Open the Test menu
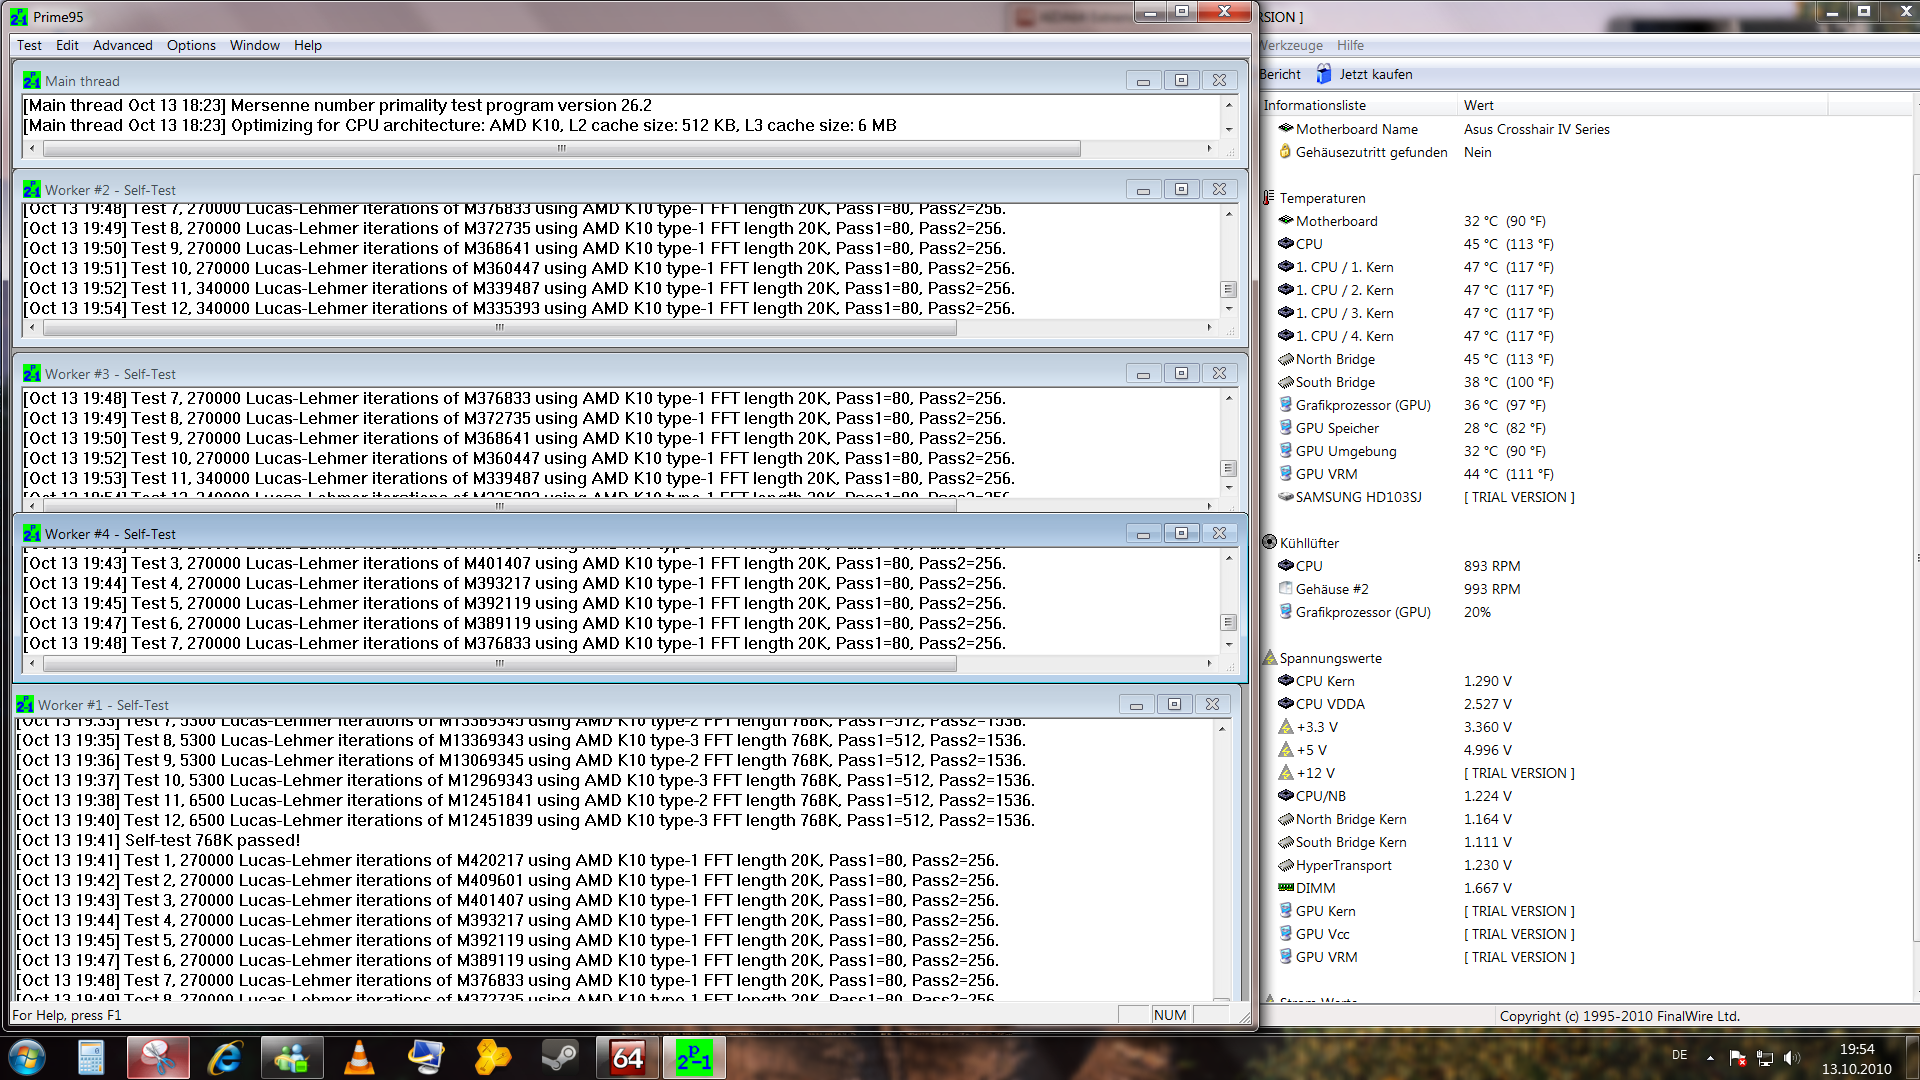Screen dimensions: 1920x1080 click(x=29, y=45)
